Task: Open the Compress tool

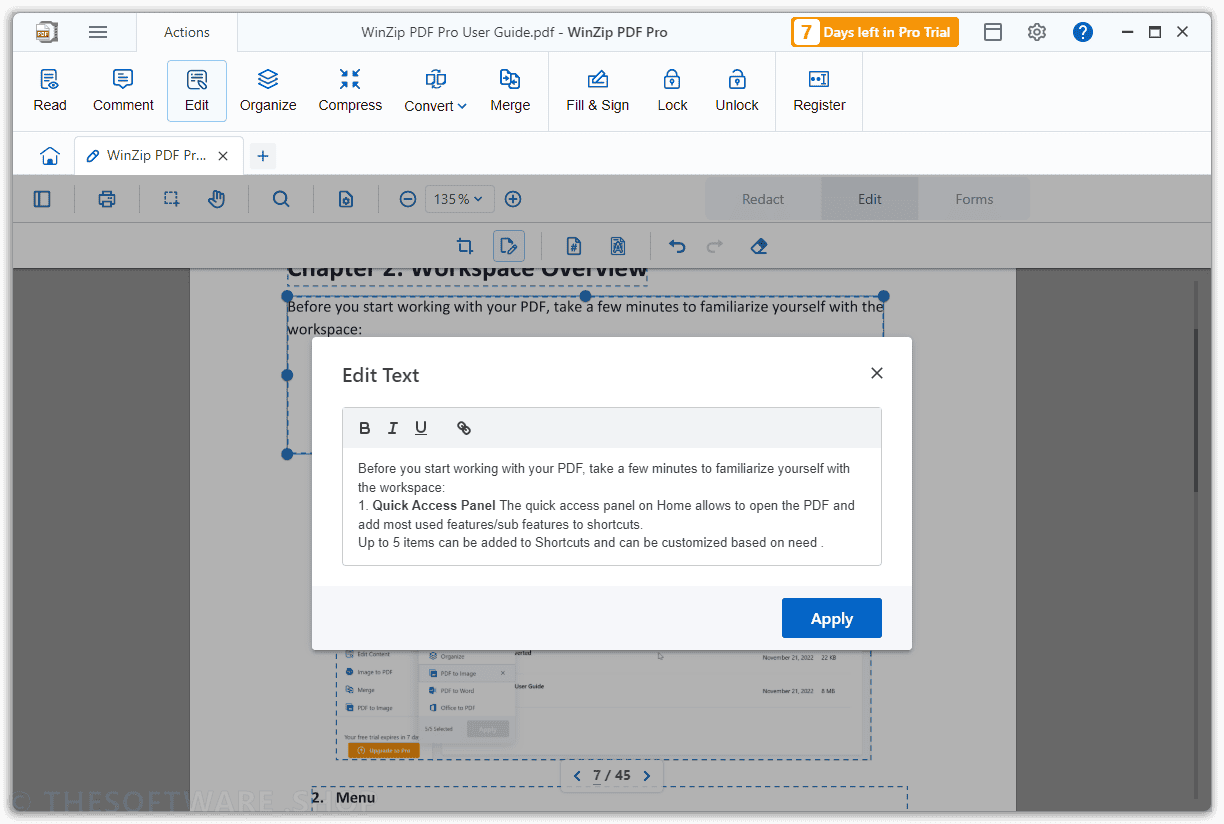Action: point(350,91)
